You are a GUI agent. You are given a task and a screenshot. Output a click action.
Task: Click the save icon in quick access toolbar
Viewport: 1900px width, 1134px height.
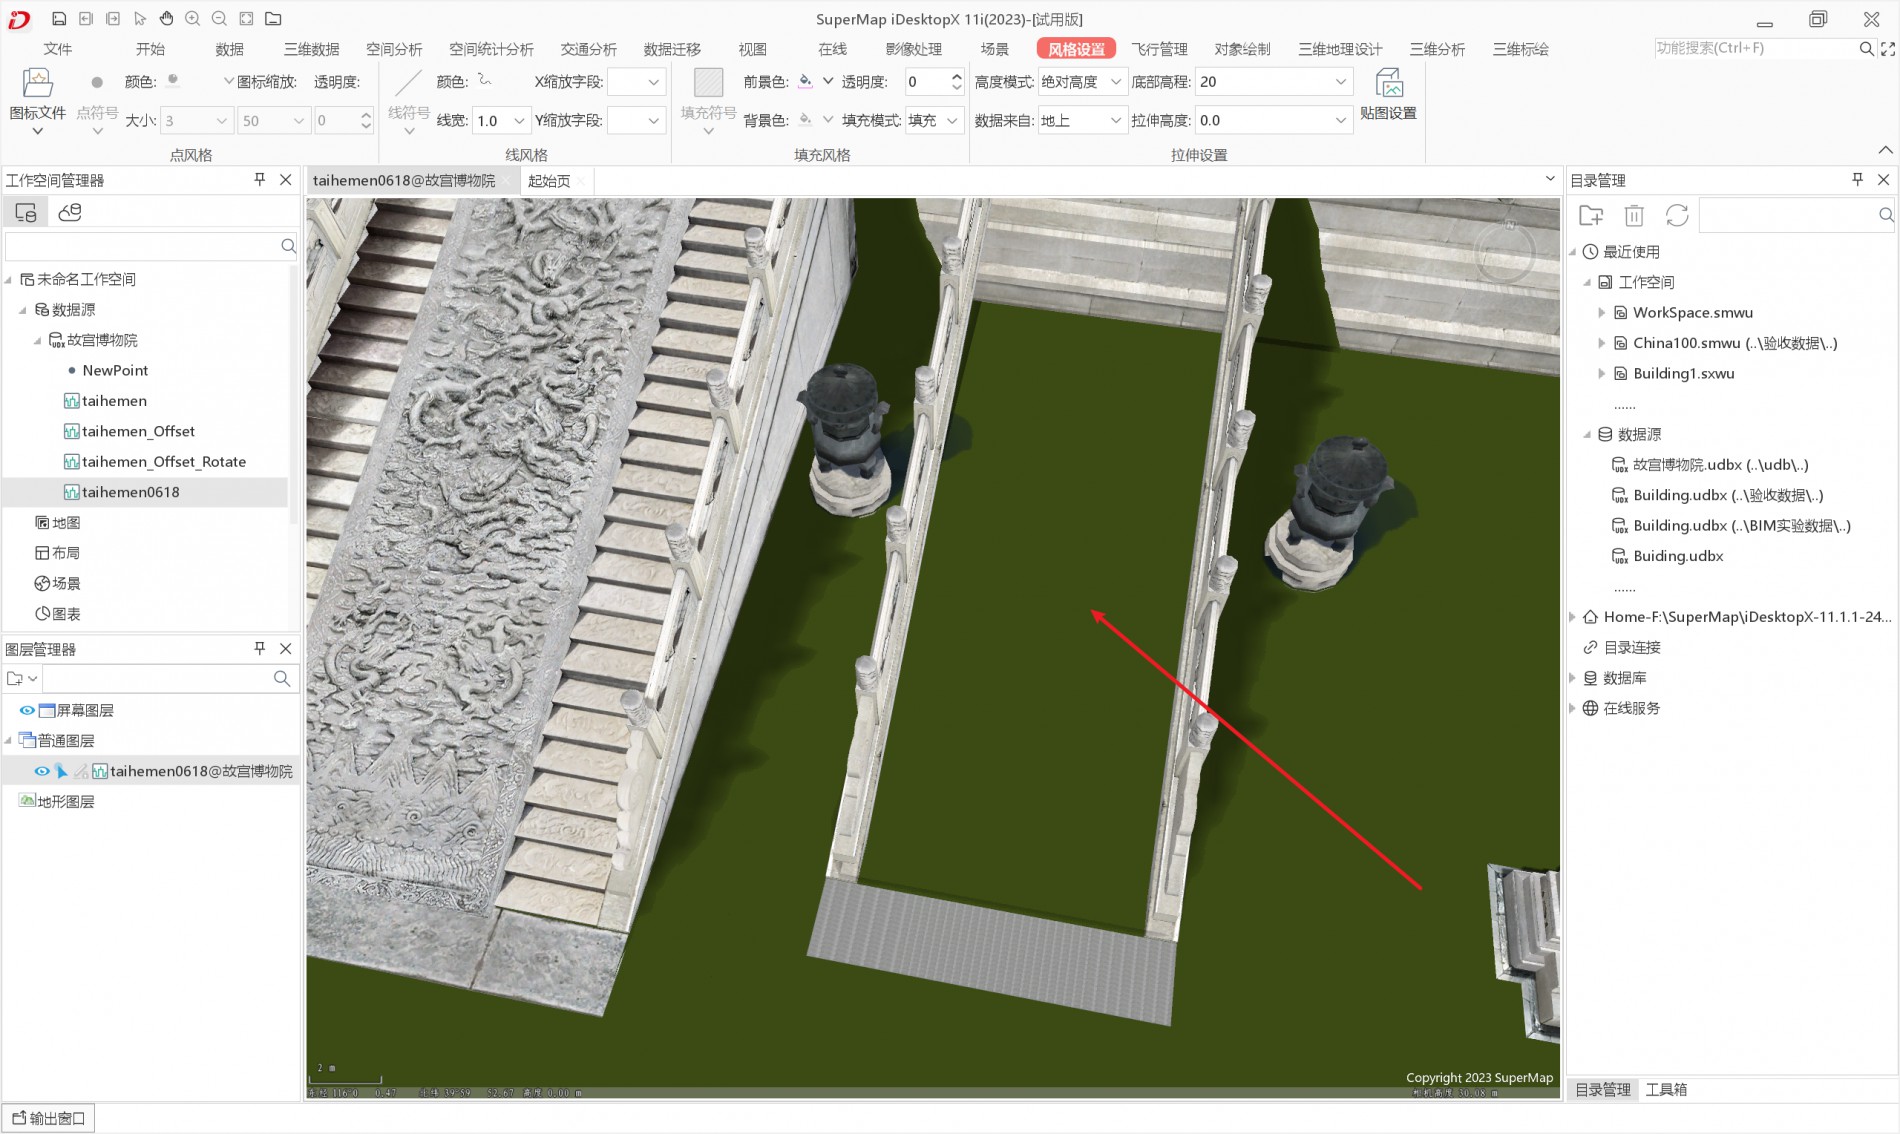point(59,19)
